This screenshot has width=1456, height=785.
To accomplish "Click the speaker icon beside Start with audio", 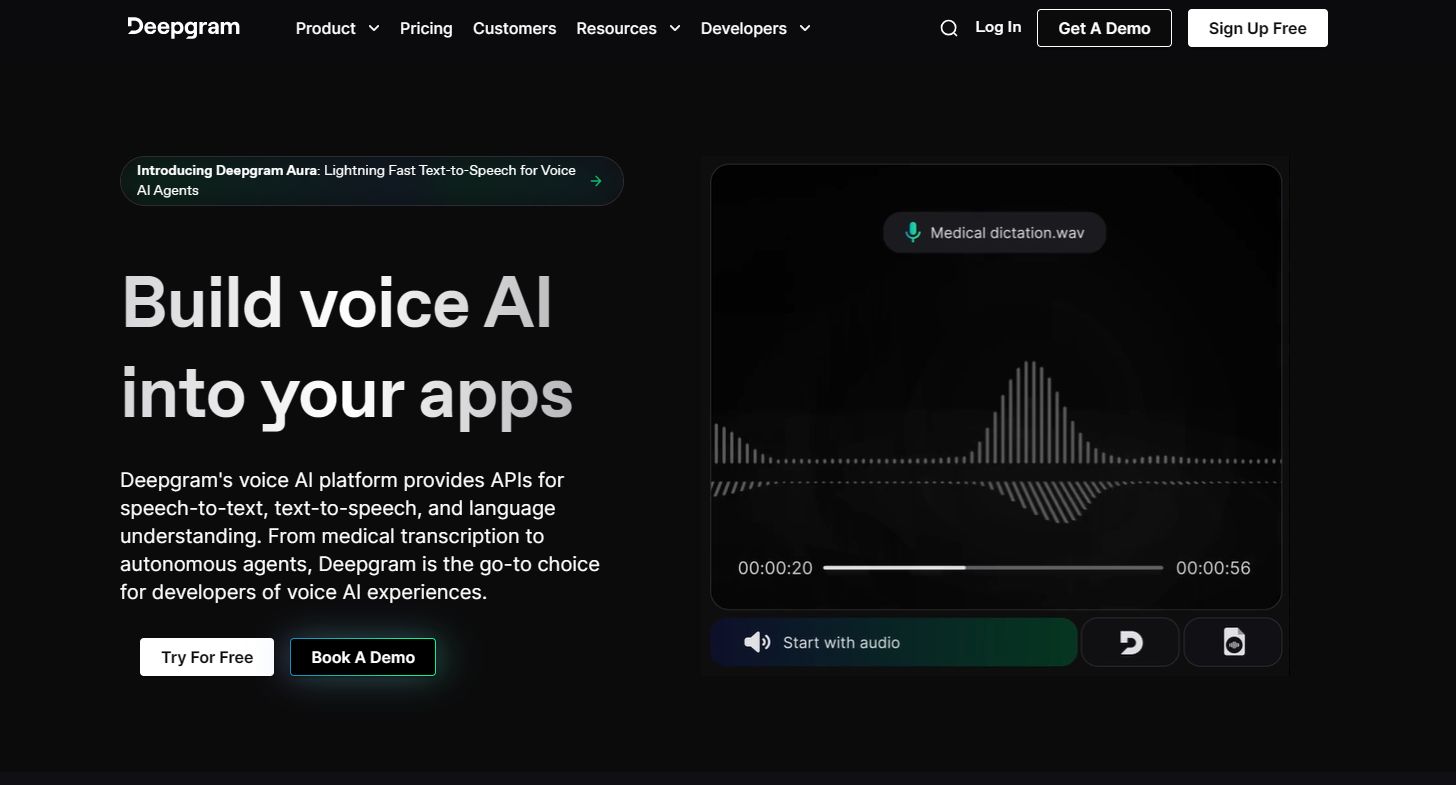I will pos(757,642).
